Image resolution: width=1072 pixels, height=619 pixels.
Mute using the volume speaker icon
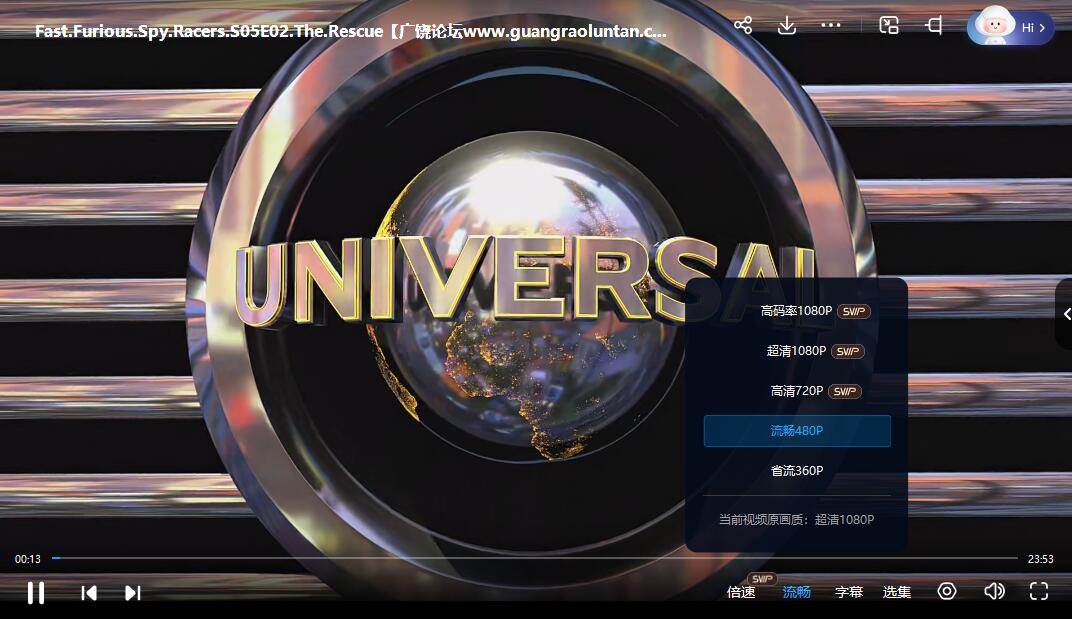pos(995,591)
